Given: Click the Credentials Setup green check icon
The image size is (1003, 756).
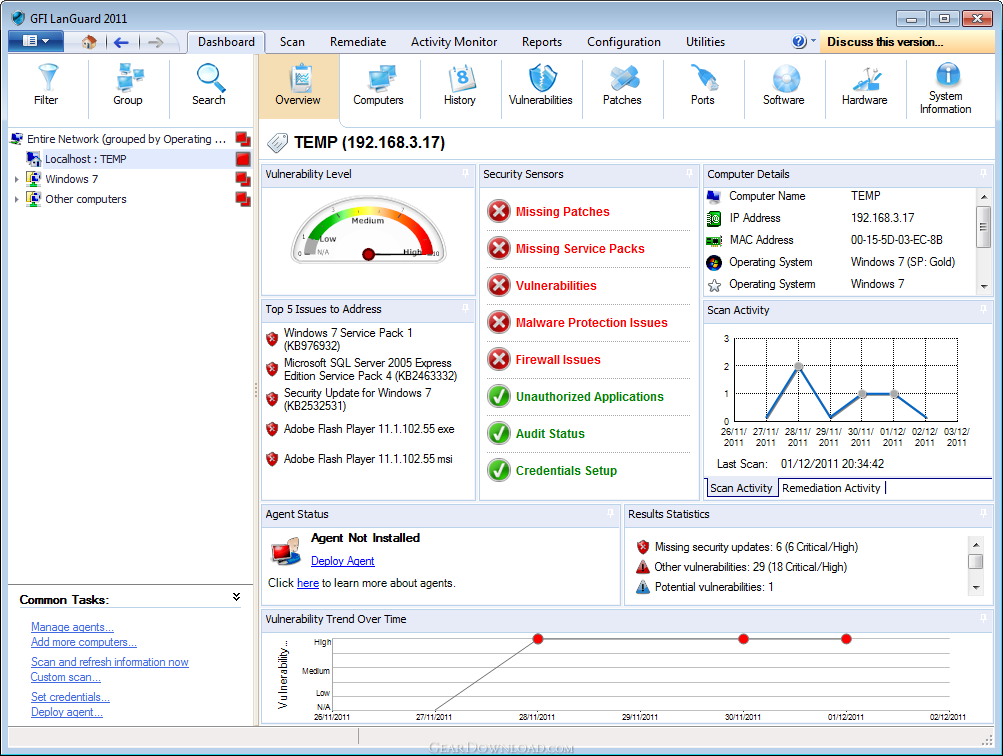Looking at the screenshot, I should (x=499, y=471).
